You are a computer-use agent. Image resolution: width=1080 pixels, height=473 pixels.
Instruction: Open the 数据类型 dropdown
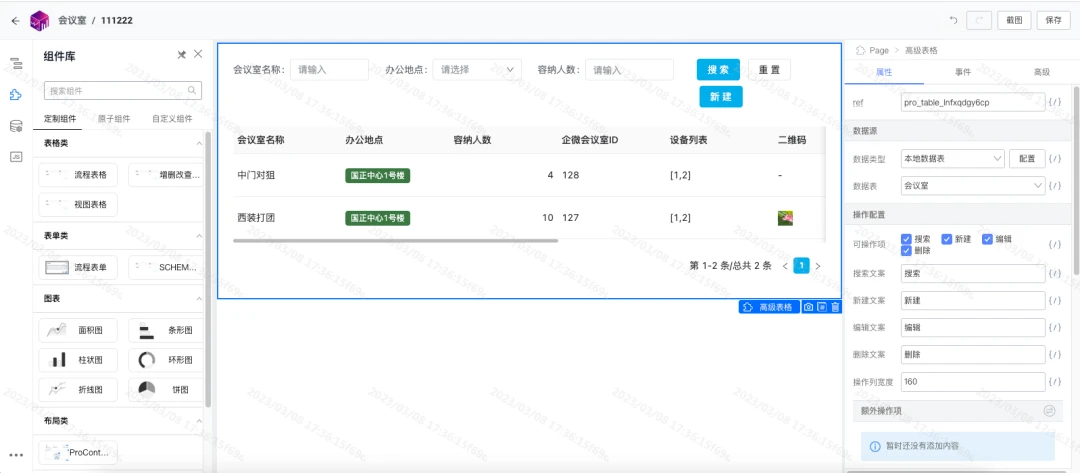tap(953, 158)
